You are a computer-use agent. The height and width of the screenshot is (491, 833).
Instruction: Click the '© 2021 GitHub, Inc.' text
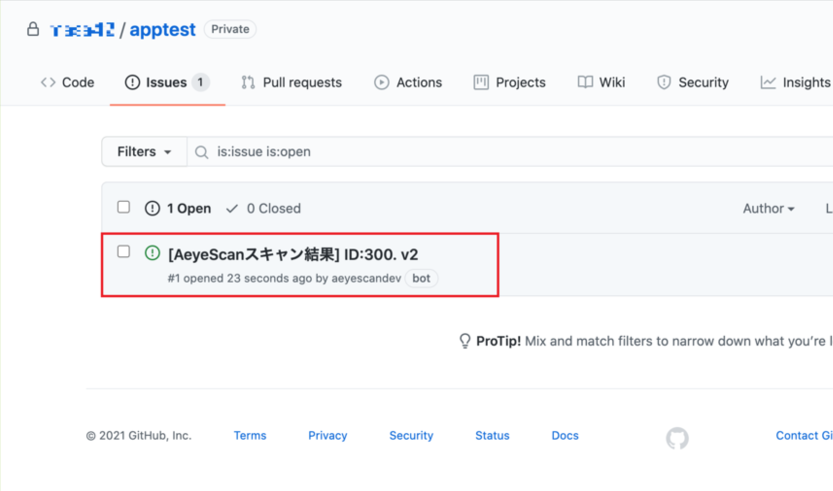(139, 436)
